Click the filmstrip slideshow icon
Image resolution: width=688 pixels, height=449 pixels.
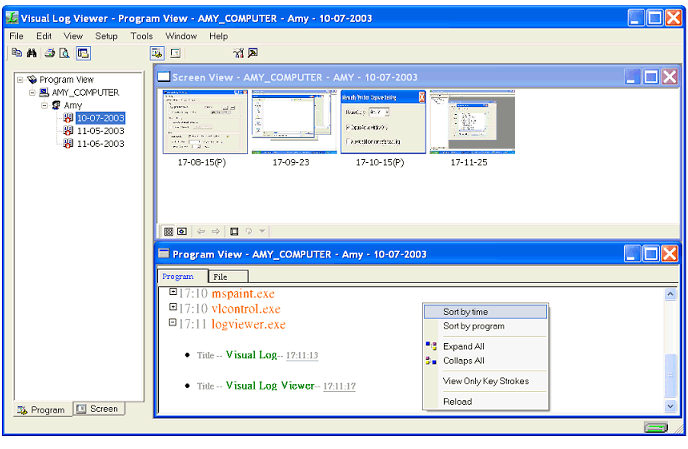coord(234,231)
